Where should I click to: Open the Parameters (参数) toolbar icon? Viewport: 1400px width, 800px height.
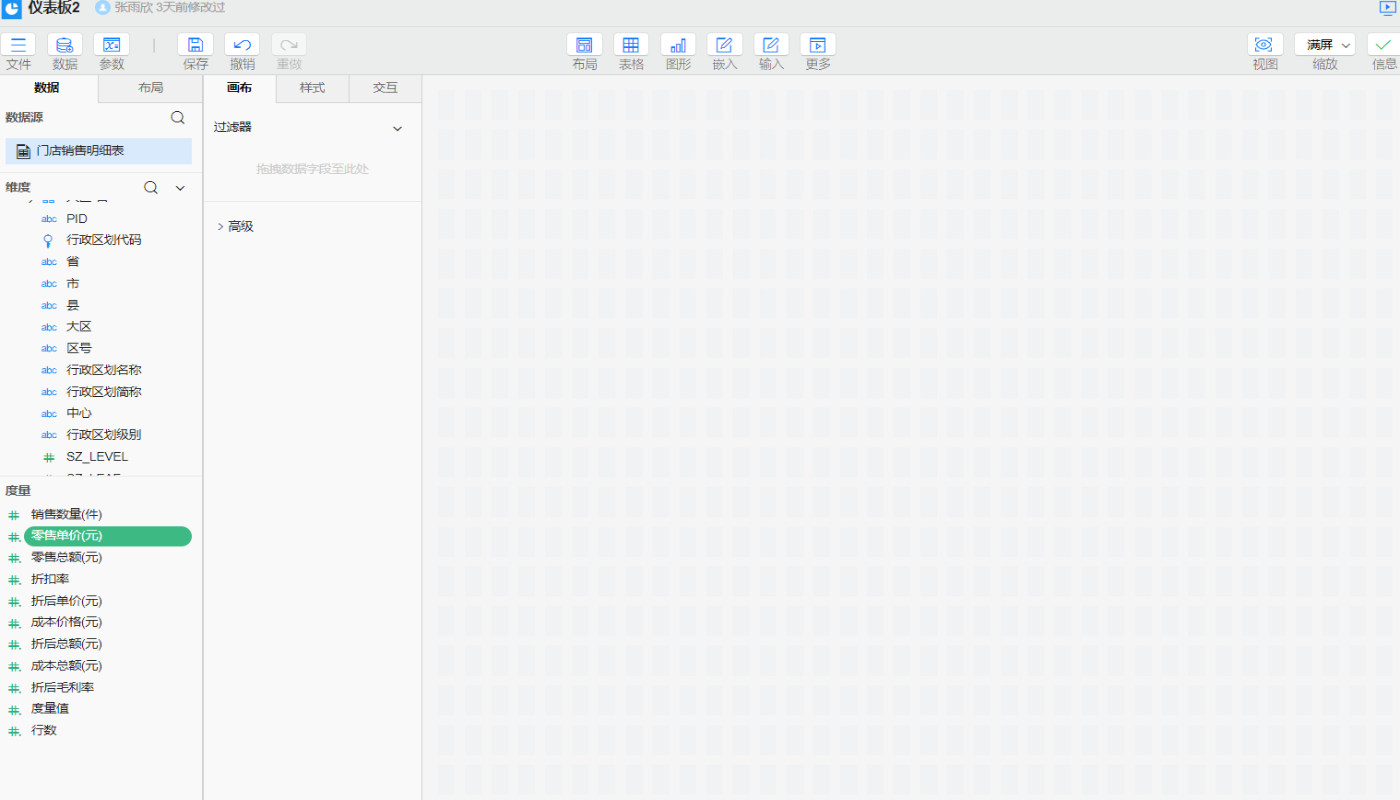111,45
